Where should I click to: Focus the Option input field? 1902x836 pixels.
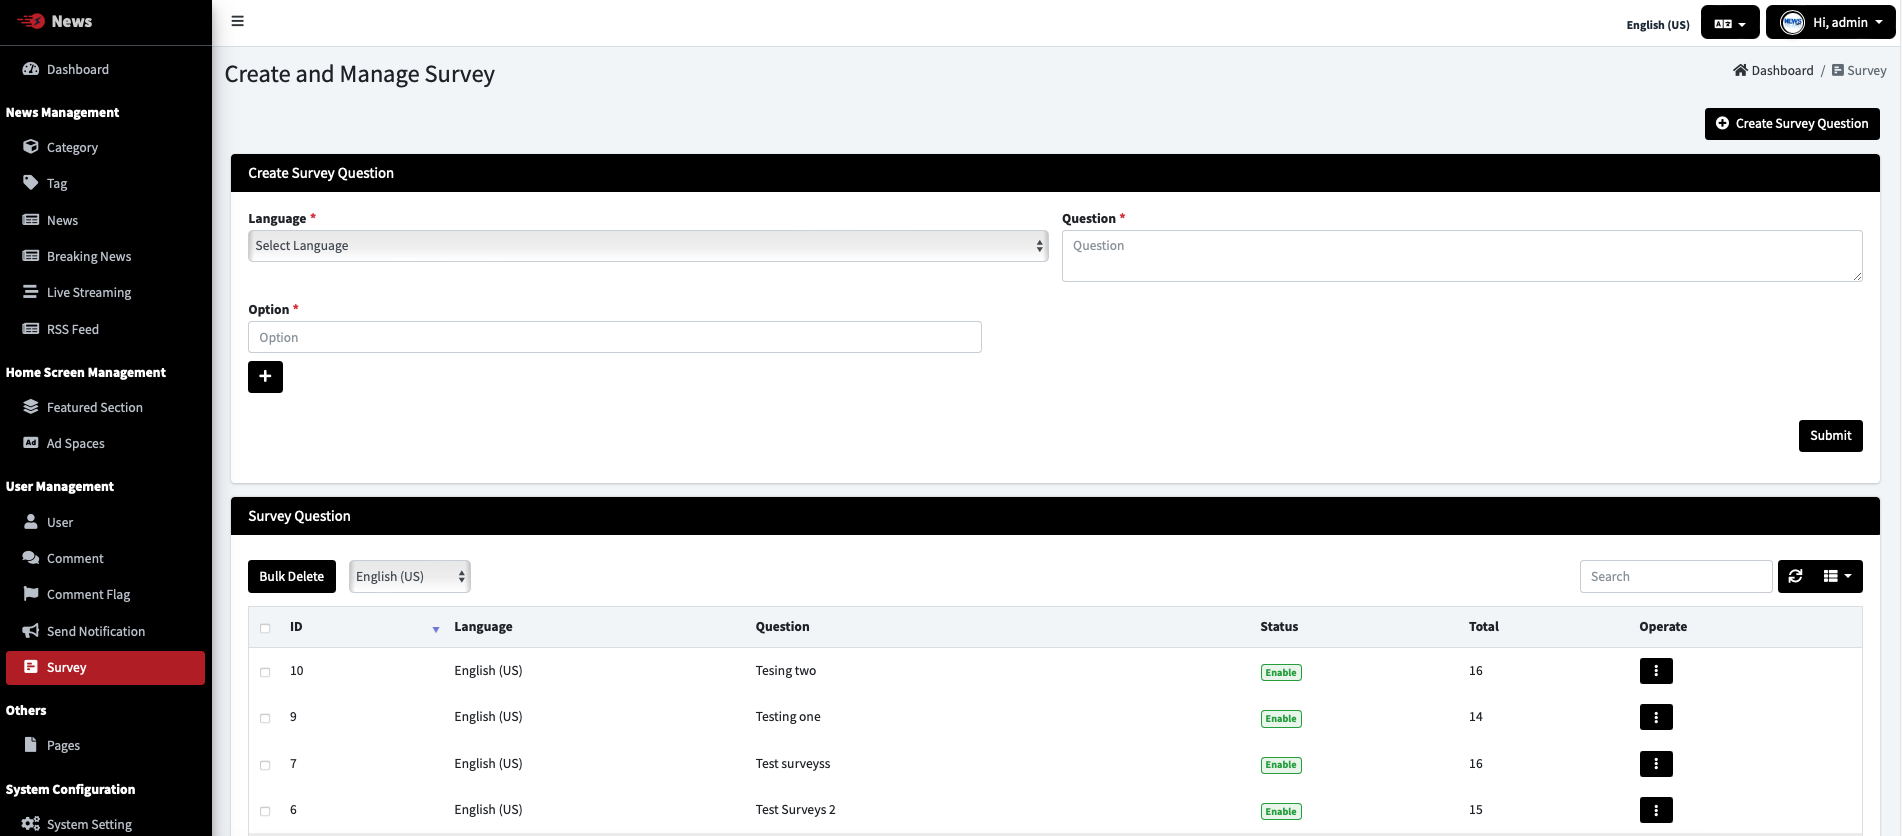tap(615, 337)
